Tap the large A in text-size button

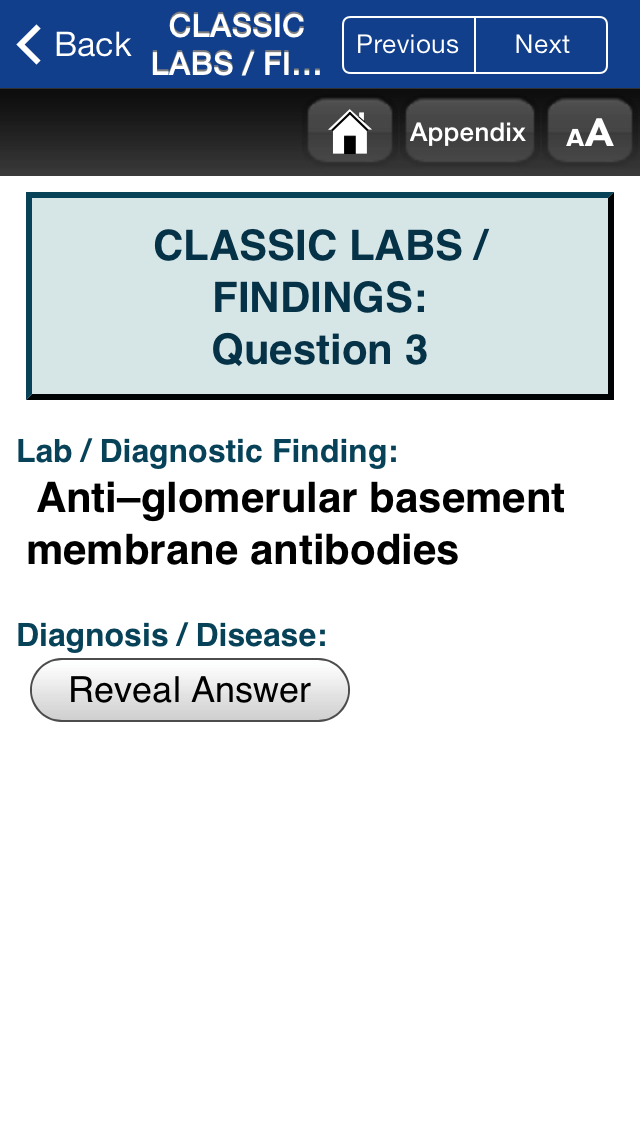[x=600, y=131]
